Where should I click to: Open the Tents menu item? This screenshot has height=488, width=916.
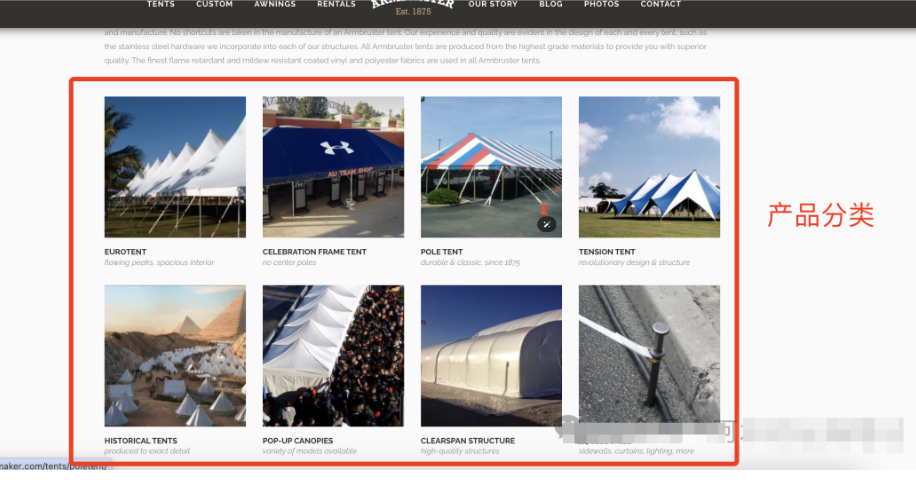click(x=161, y=4)
